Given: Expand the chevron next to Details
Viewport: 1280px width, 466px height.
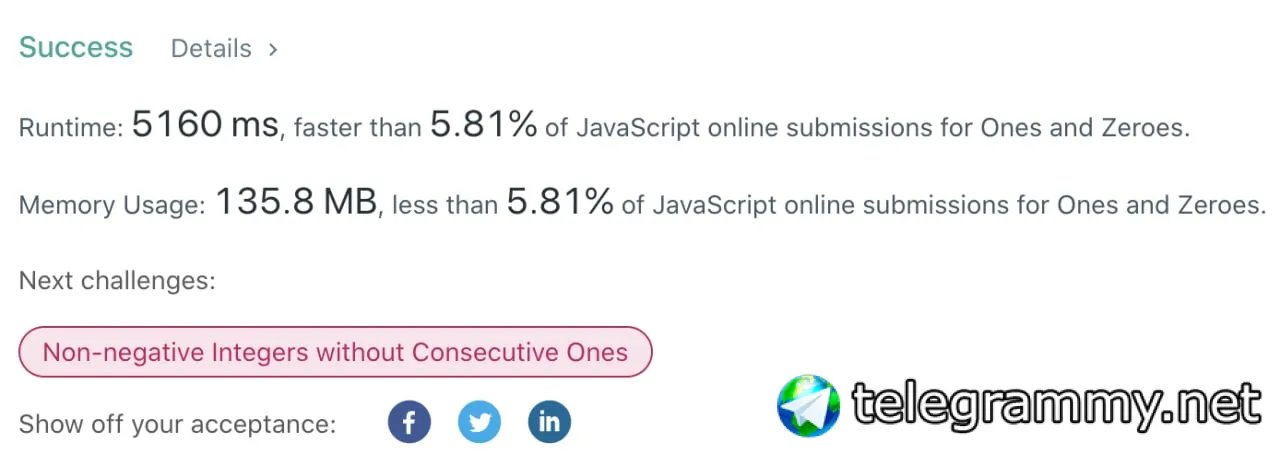Looking at the screenshot, I should pos(272,48).
